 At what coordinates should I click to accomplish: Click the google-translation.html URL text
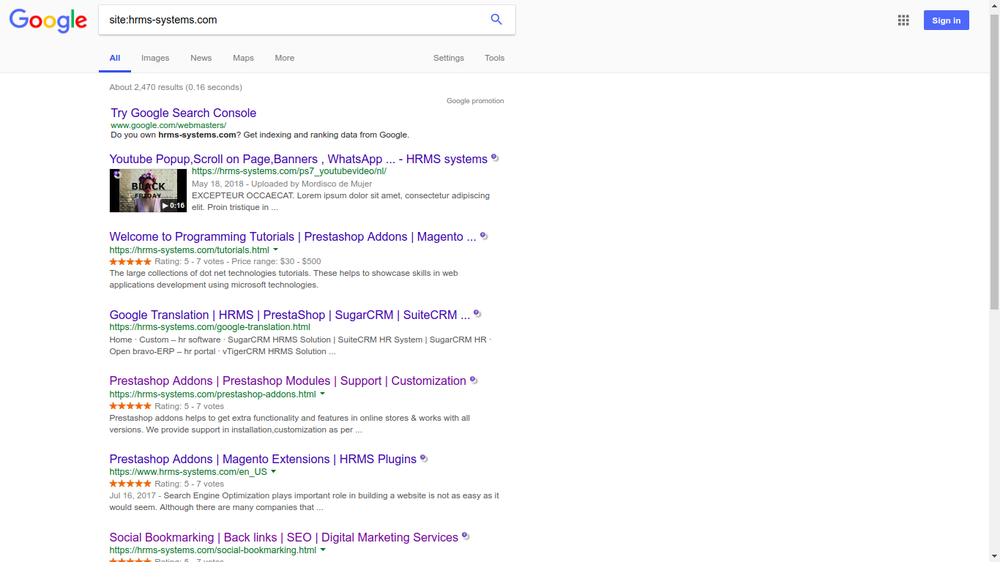pyautogui.click(x=210, y=327)
